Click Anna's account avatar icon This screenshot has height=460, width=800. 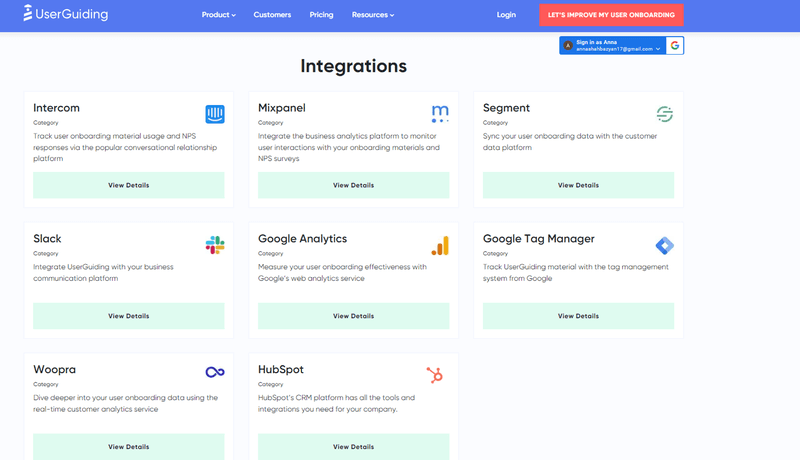[x=568, y=45]
